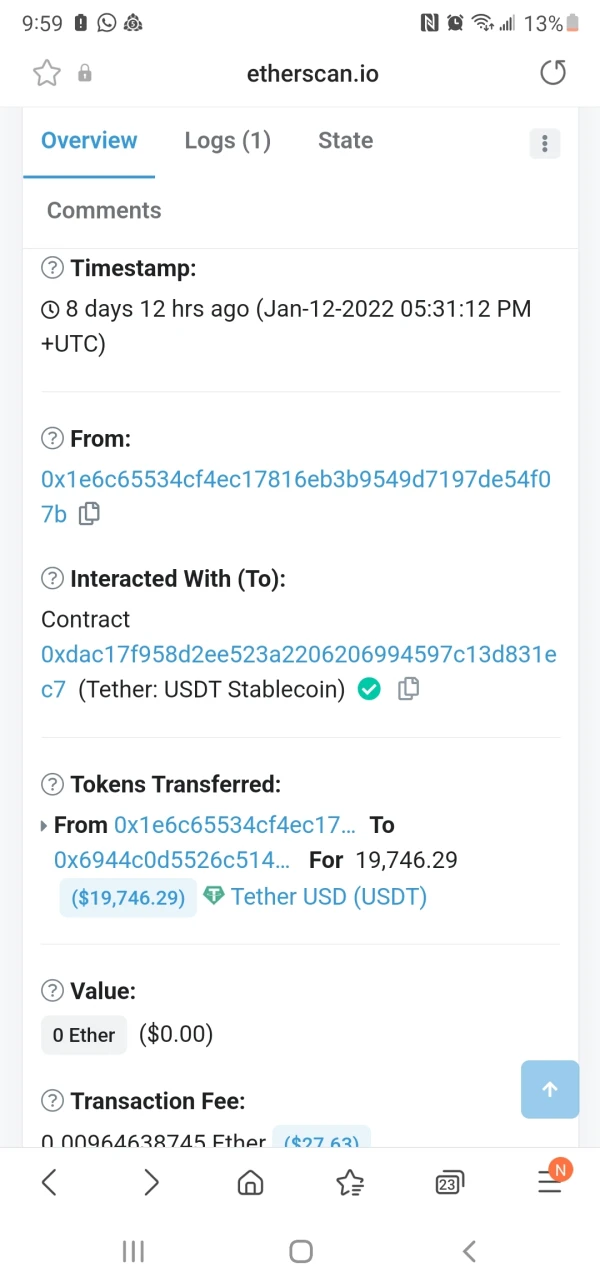Open three-dot more options dropdown

tap(544, 143)
